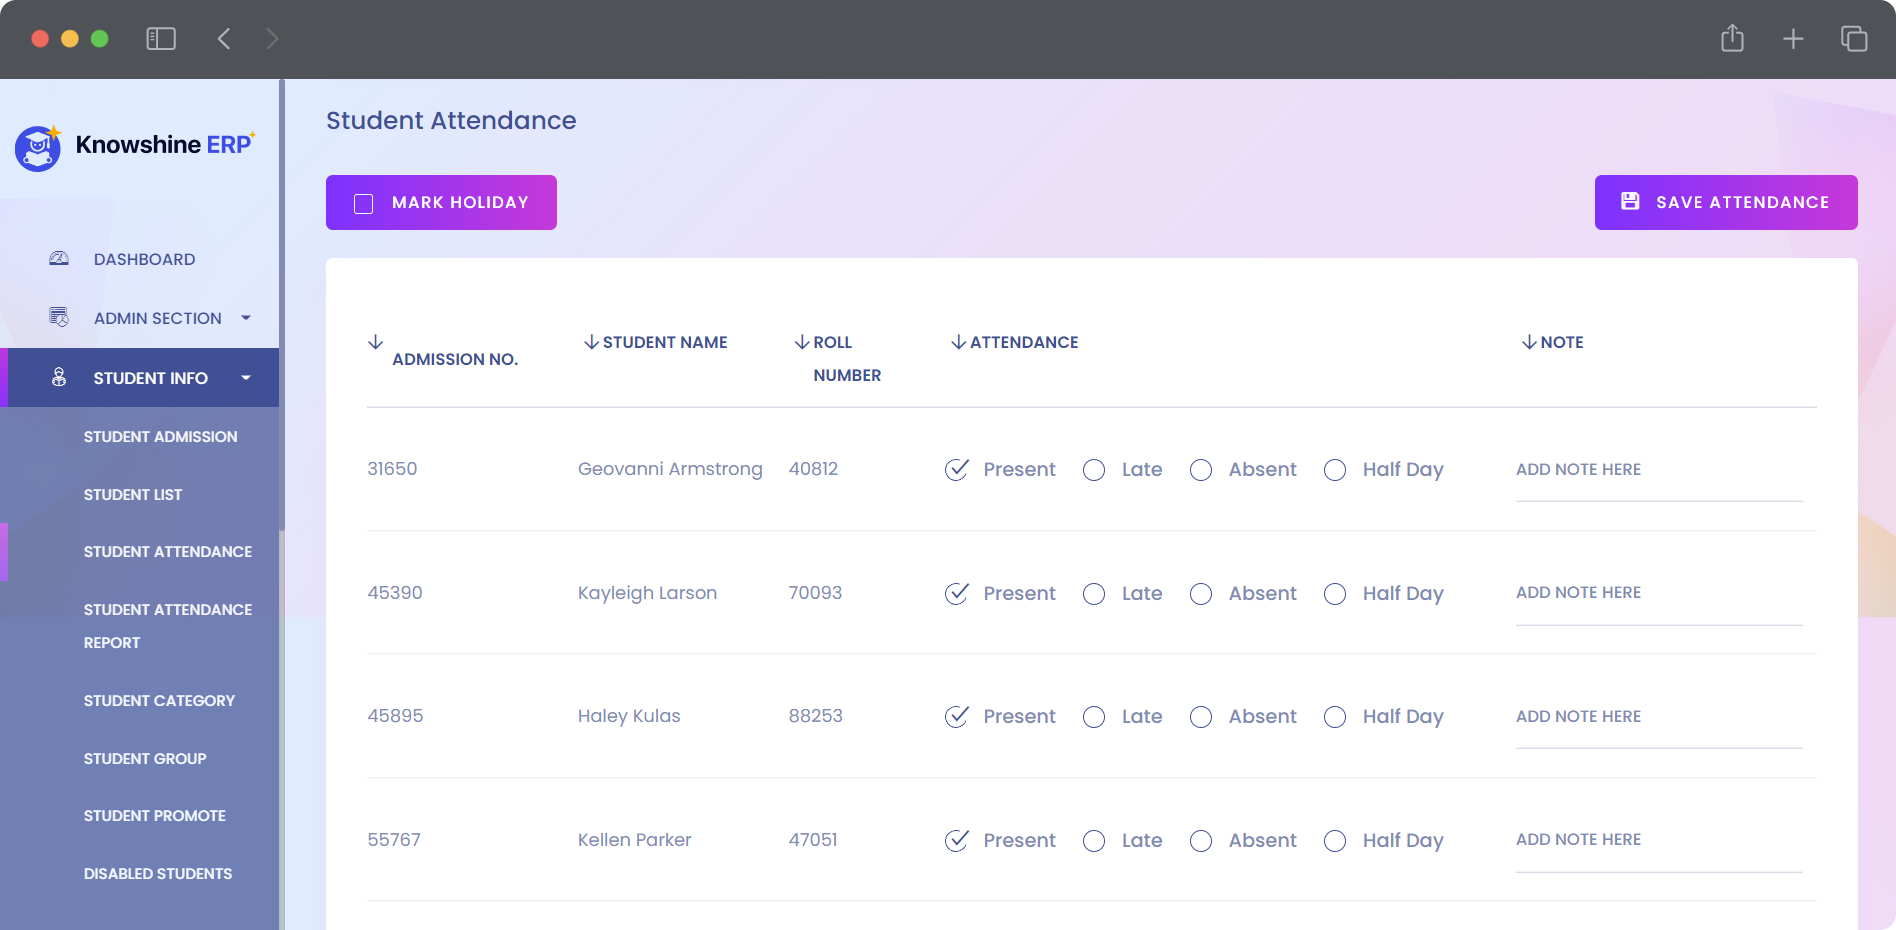Viewport: 1896px width, 930px height.
Task: Open a new tab with plus icon
Action: click(1793, 39)
